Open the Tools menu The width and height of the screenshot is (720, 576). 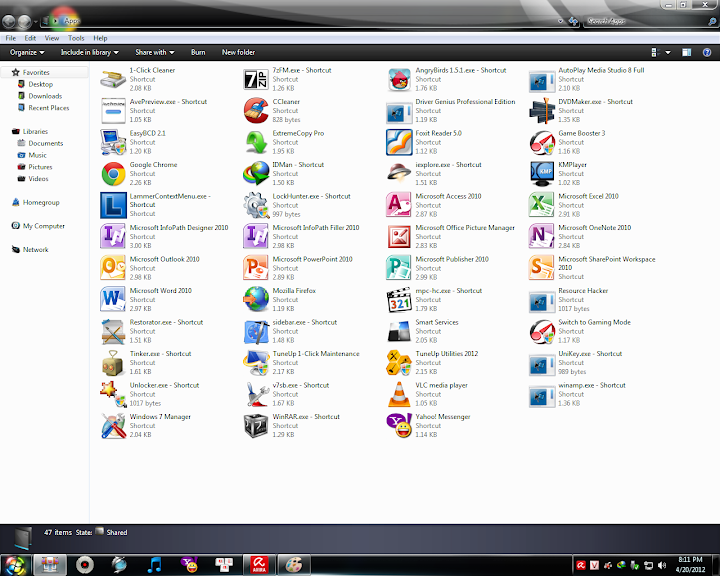pos(76,38)
